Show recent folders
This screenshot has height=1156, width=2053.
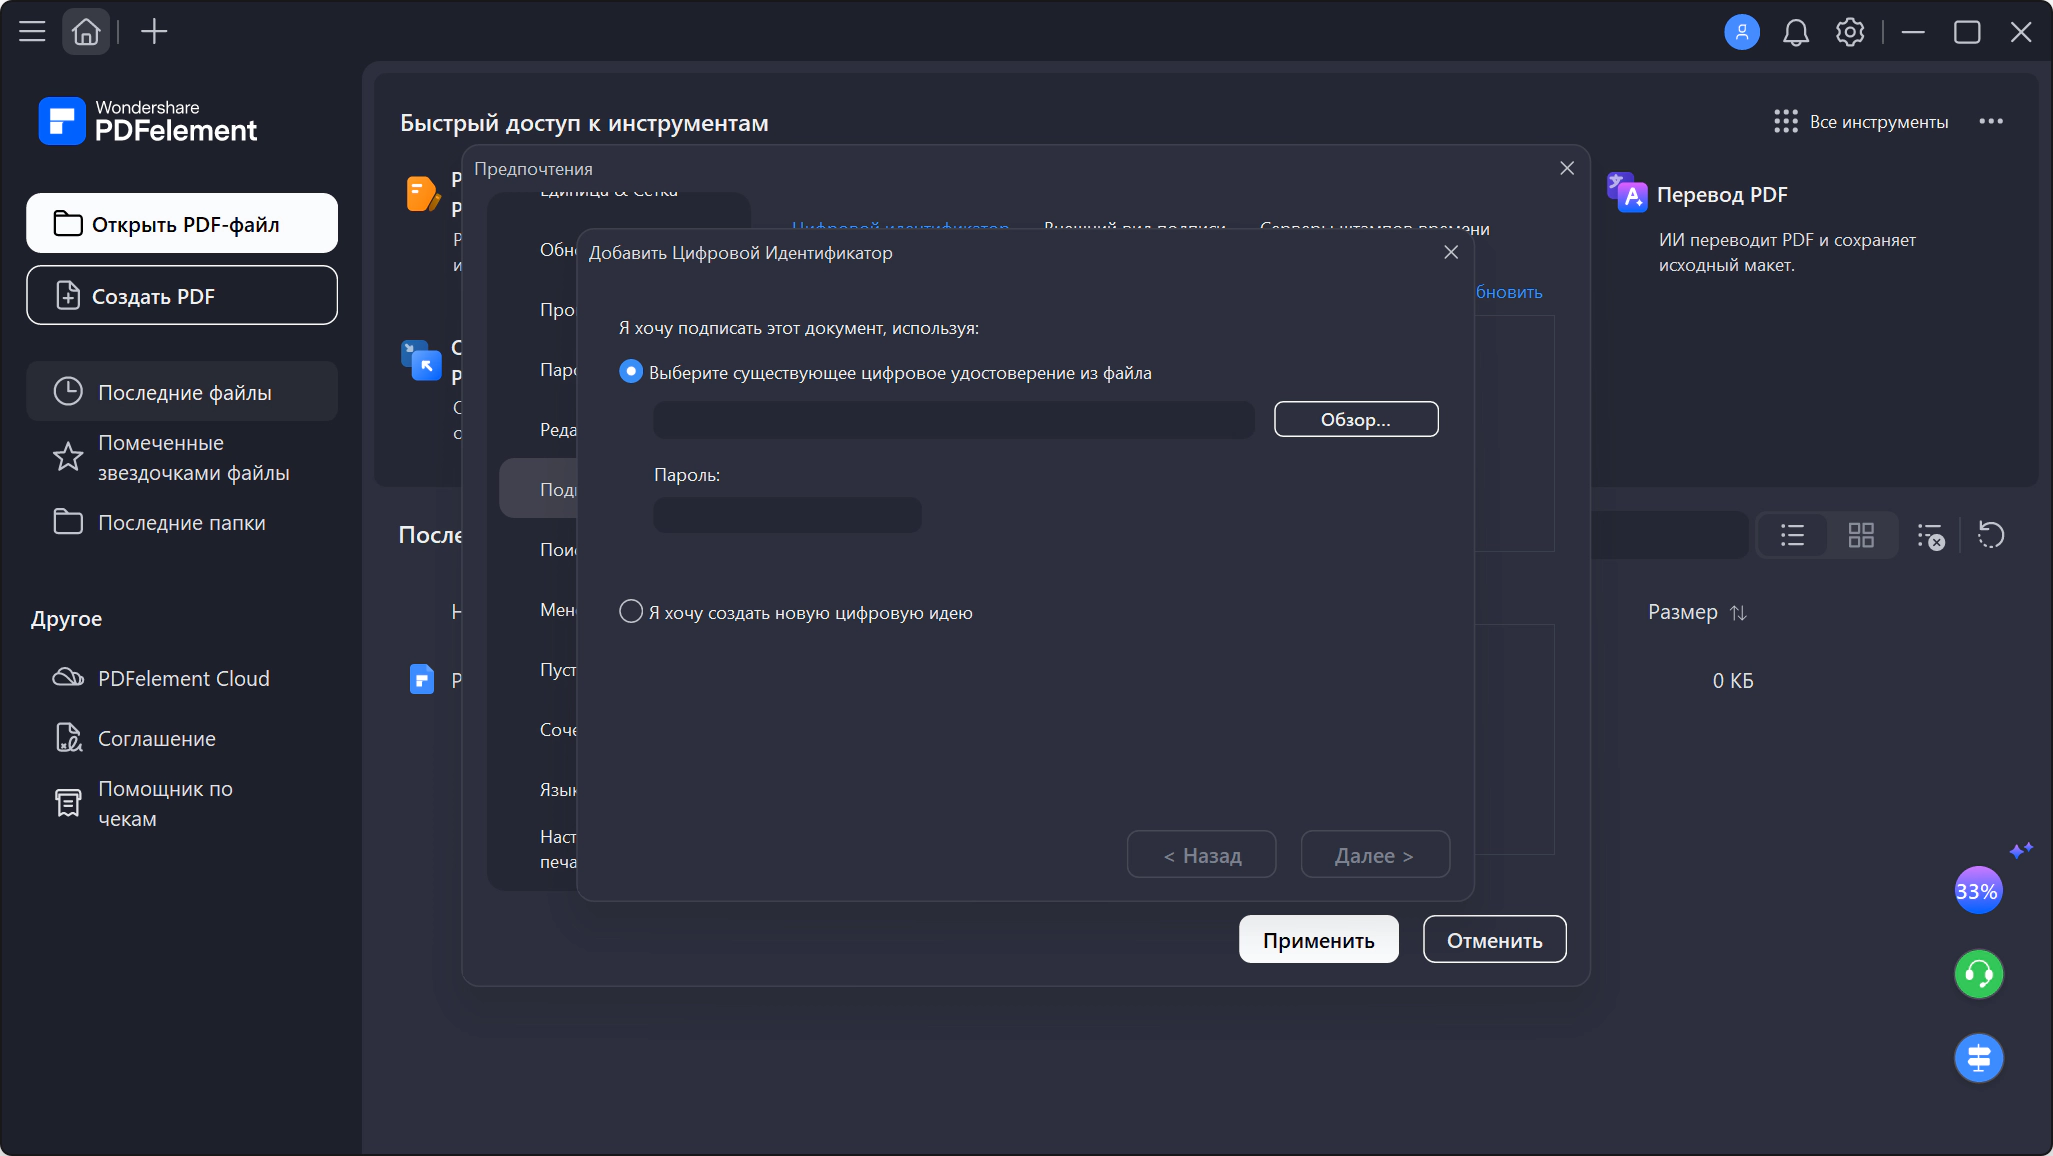[182, 522]
